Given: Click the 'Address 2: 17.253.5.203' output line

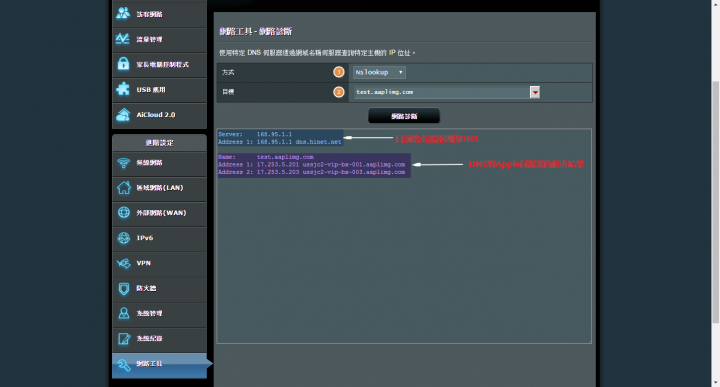Looking at the screenshot, I should 311,172.
